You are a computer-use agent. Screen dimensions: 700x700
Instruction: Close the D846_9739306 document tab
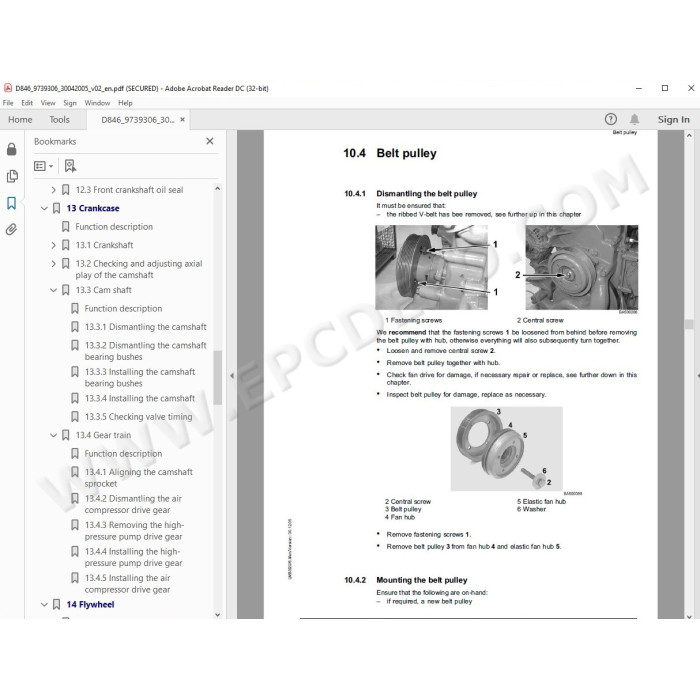pyautogui.click(x=182, y=120)
